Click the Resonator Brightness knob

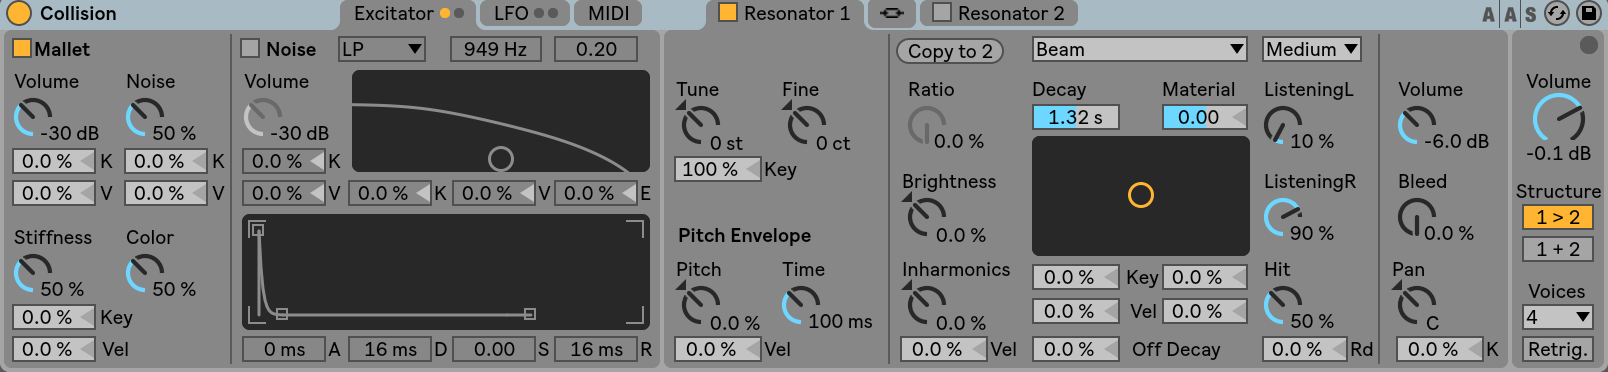(925, 214)
